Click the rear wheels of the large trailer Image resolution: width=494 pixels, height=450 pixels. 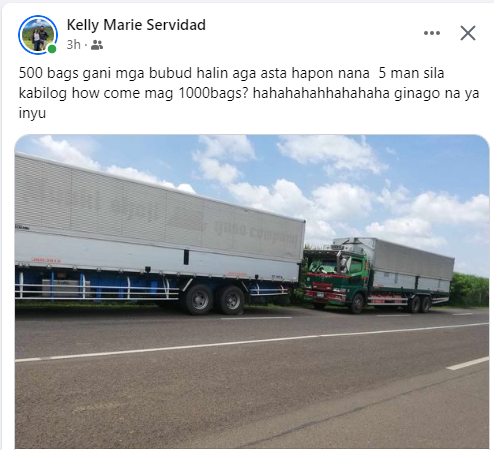coord(215,299)
